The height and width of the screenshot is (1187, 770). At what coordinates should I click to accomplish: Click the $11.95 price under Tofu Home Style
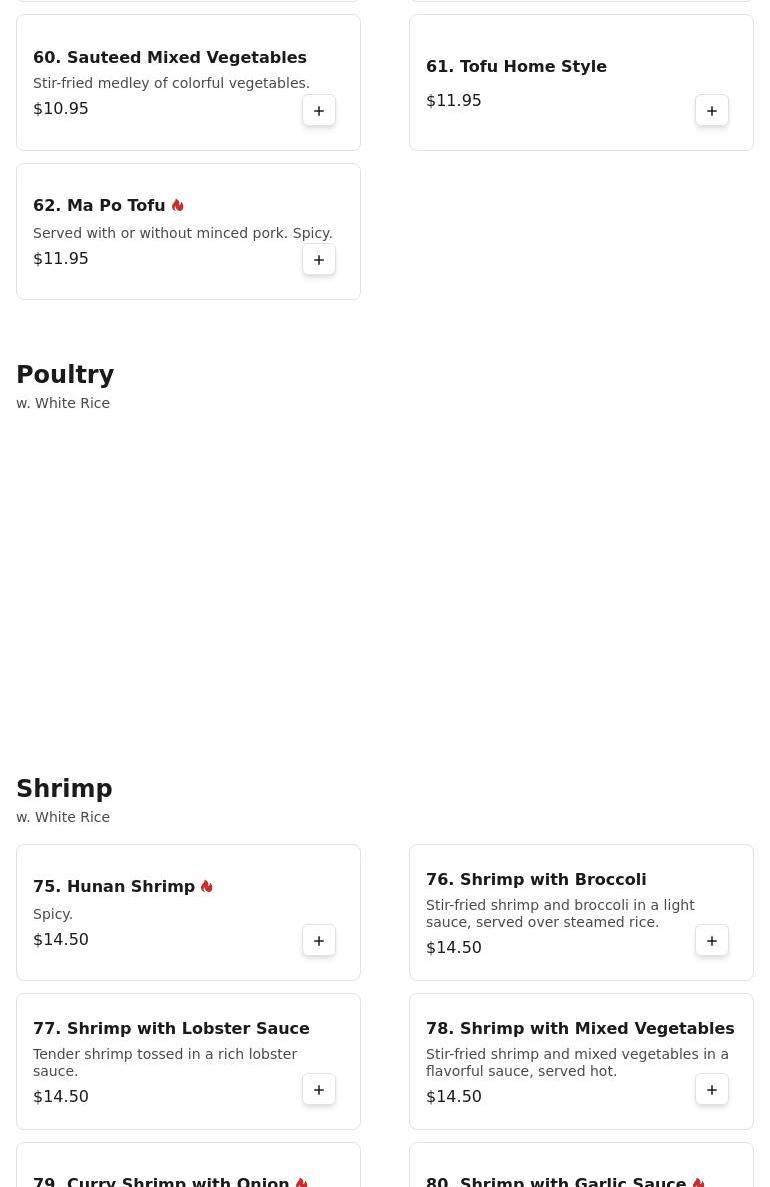click(x=454, y=101)
